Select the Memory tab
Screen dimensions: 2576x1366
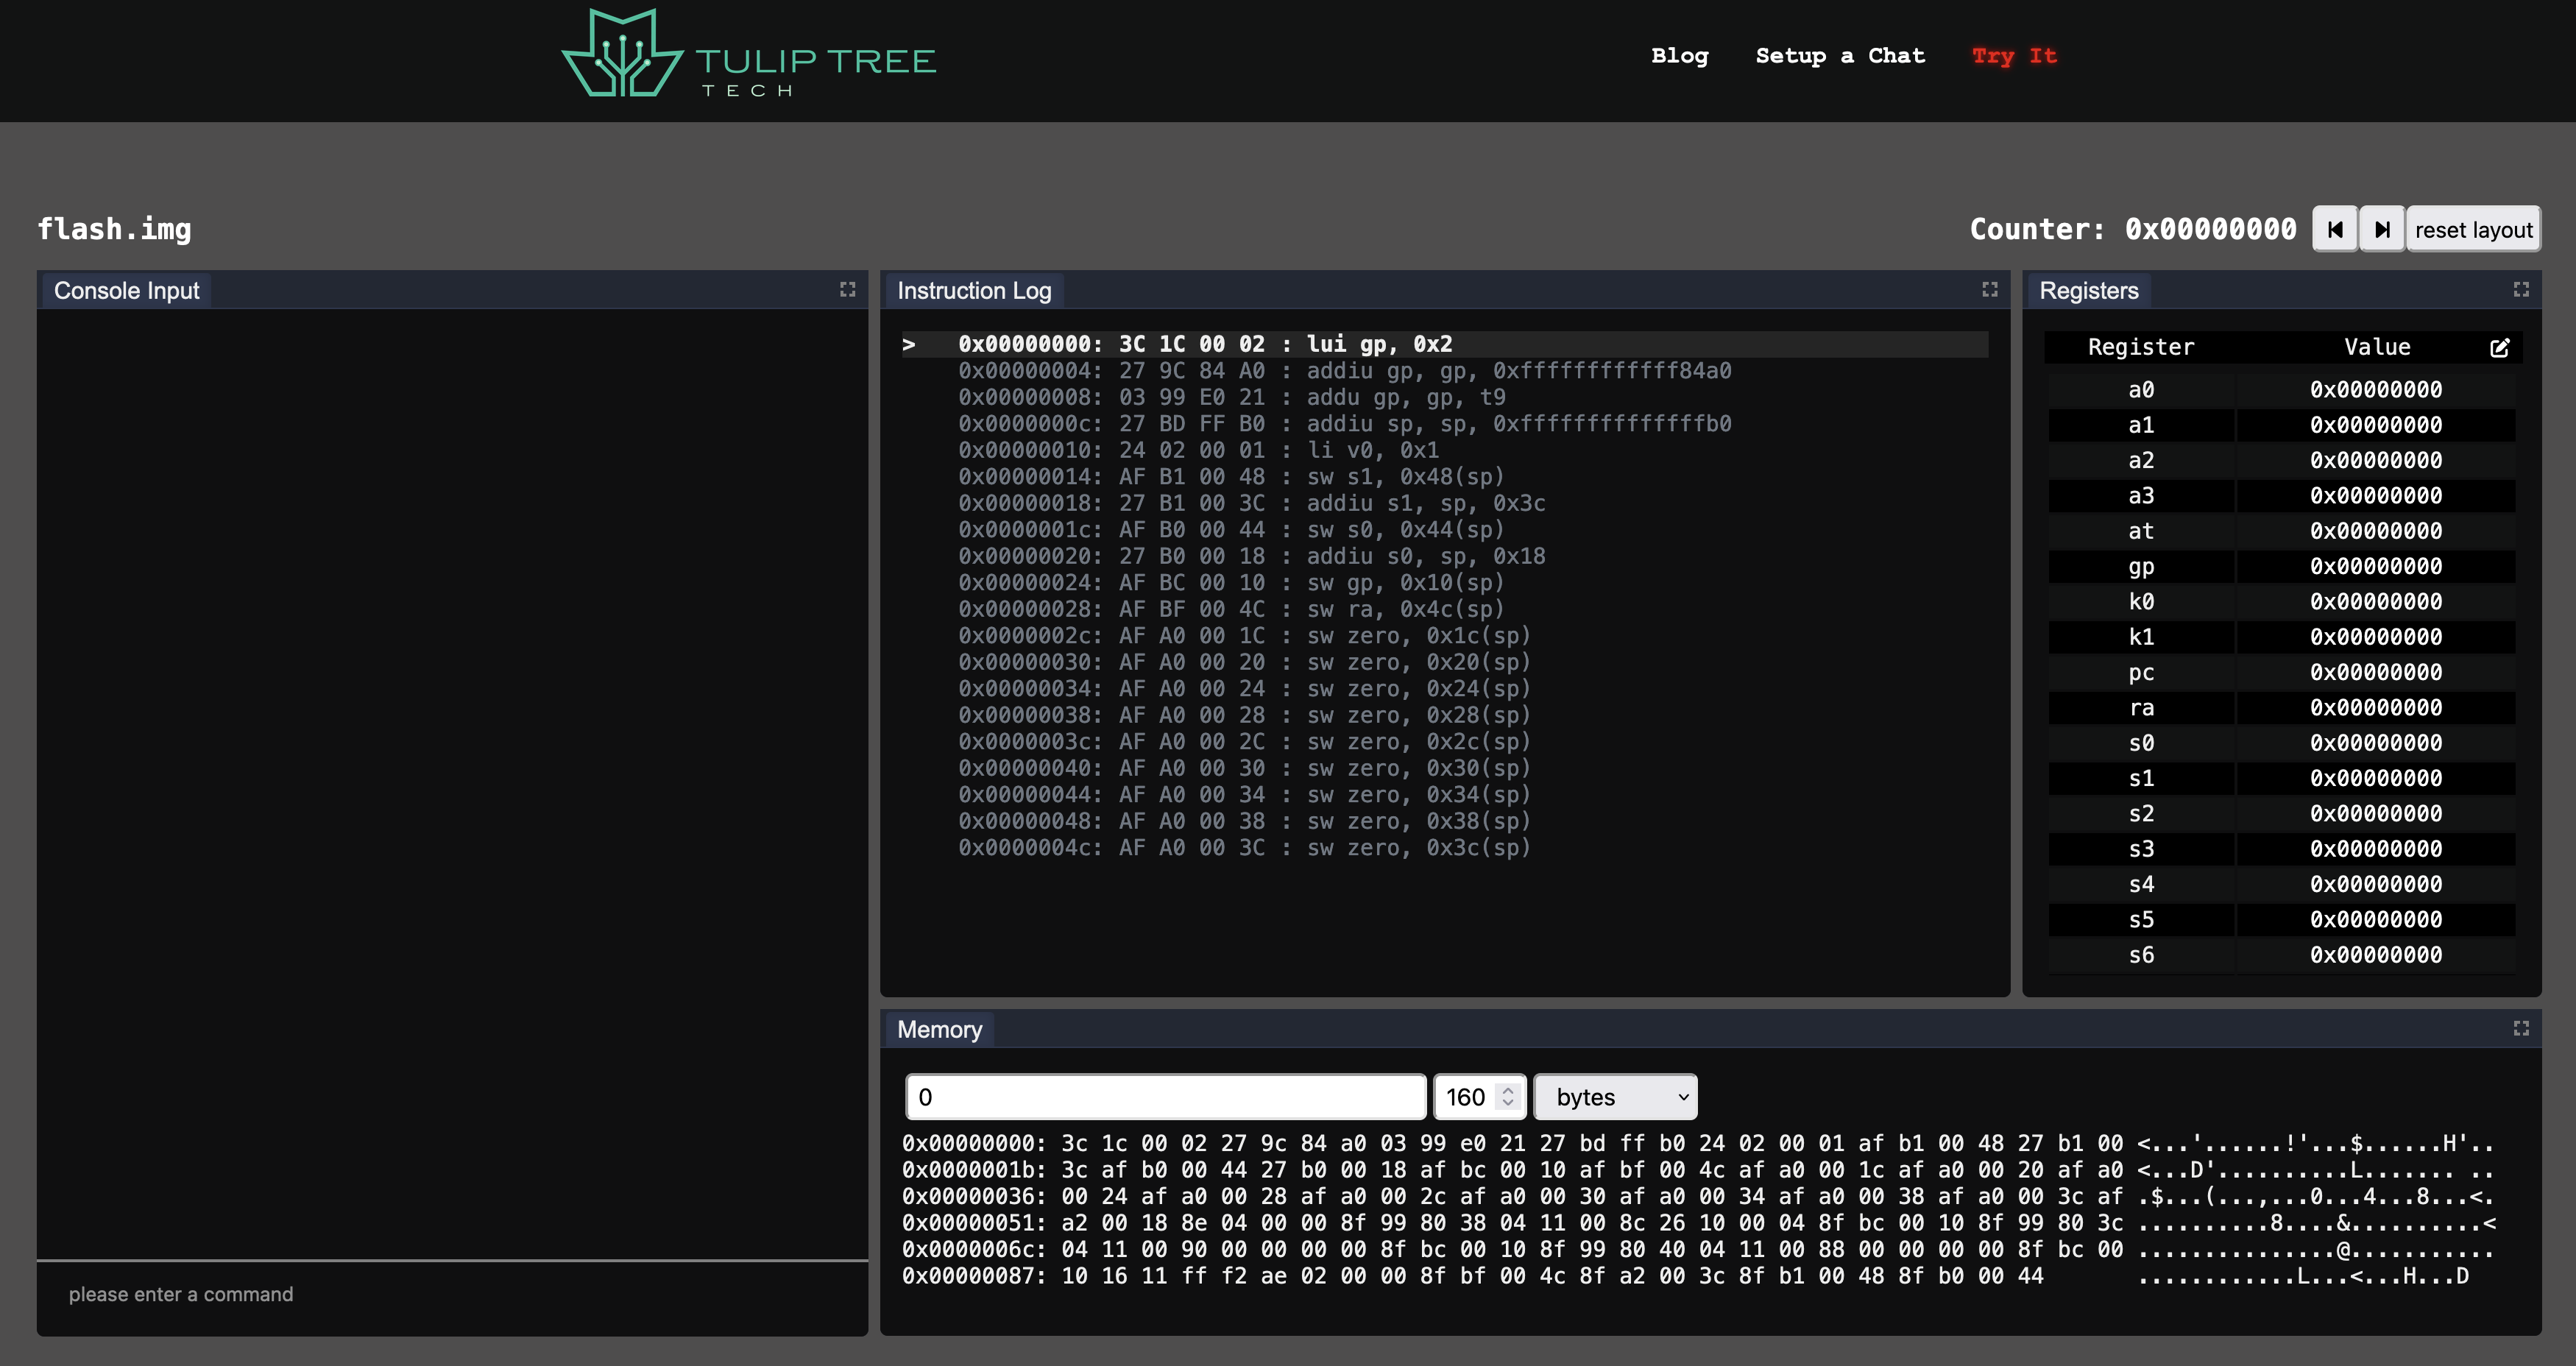[939, 1029]
